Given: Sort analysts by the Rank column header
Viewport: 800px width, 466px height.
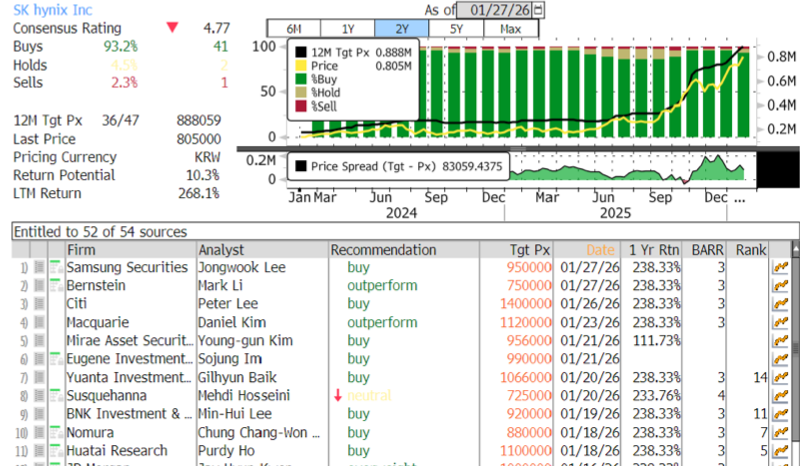Looking at the screenshot, I should point(750,249).
